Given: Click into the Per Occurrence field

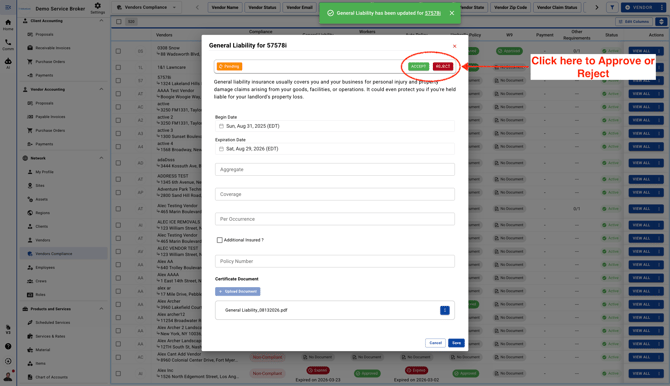Looking at the screenshot, I should coord(335,219).
